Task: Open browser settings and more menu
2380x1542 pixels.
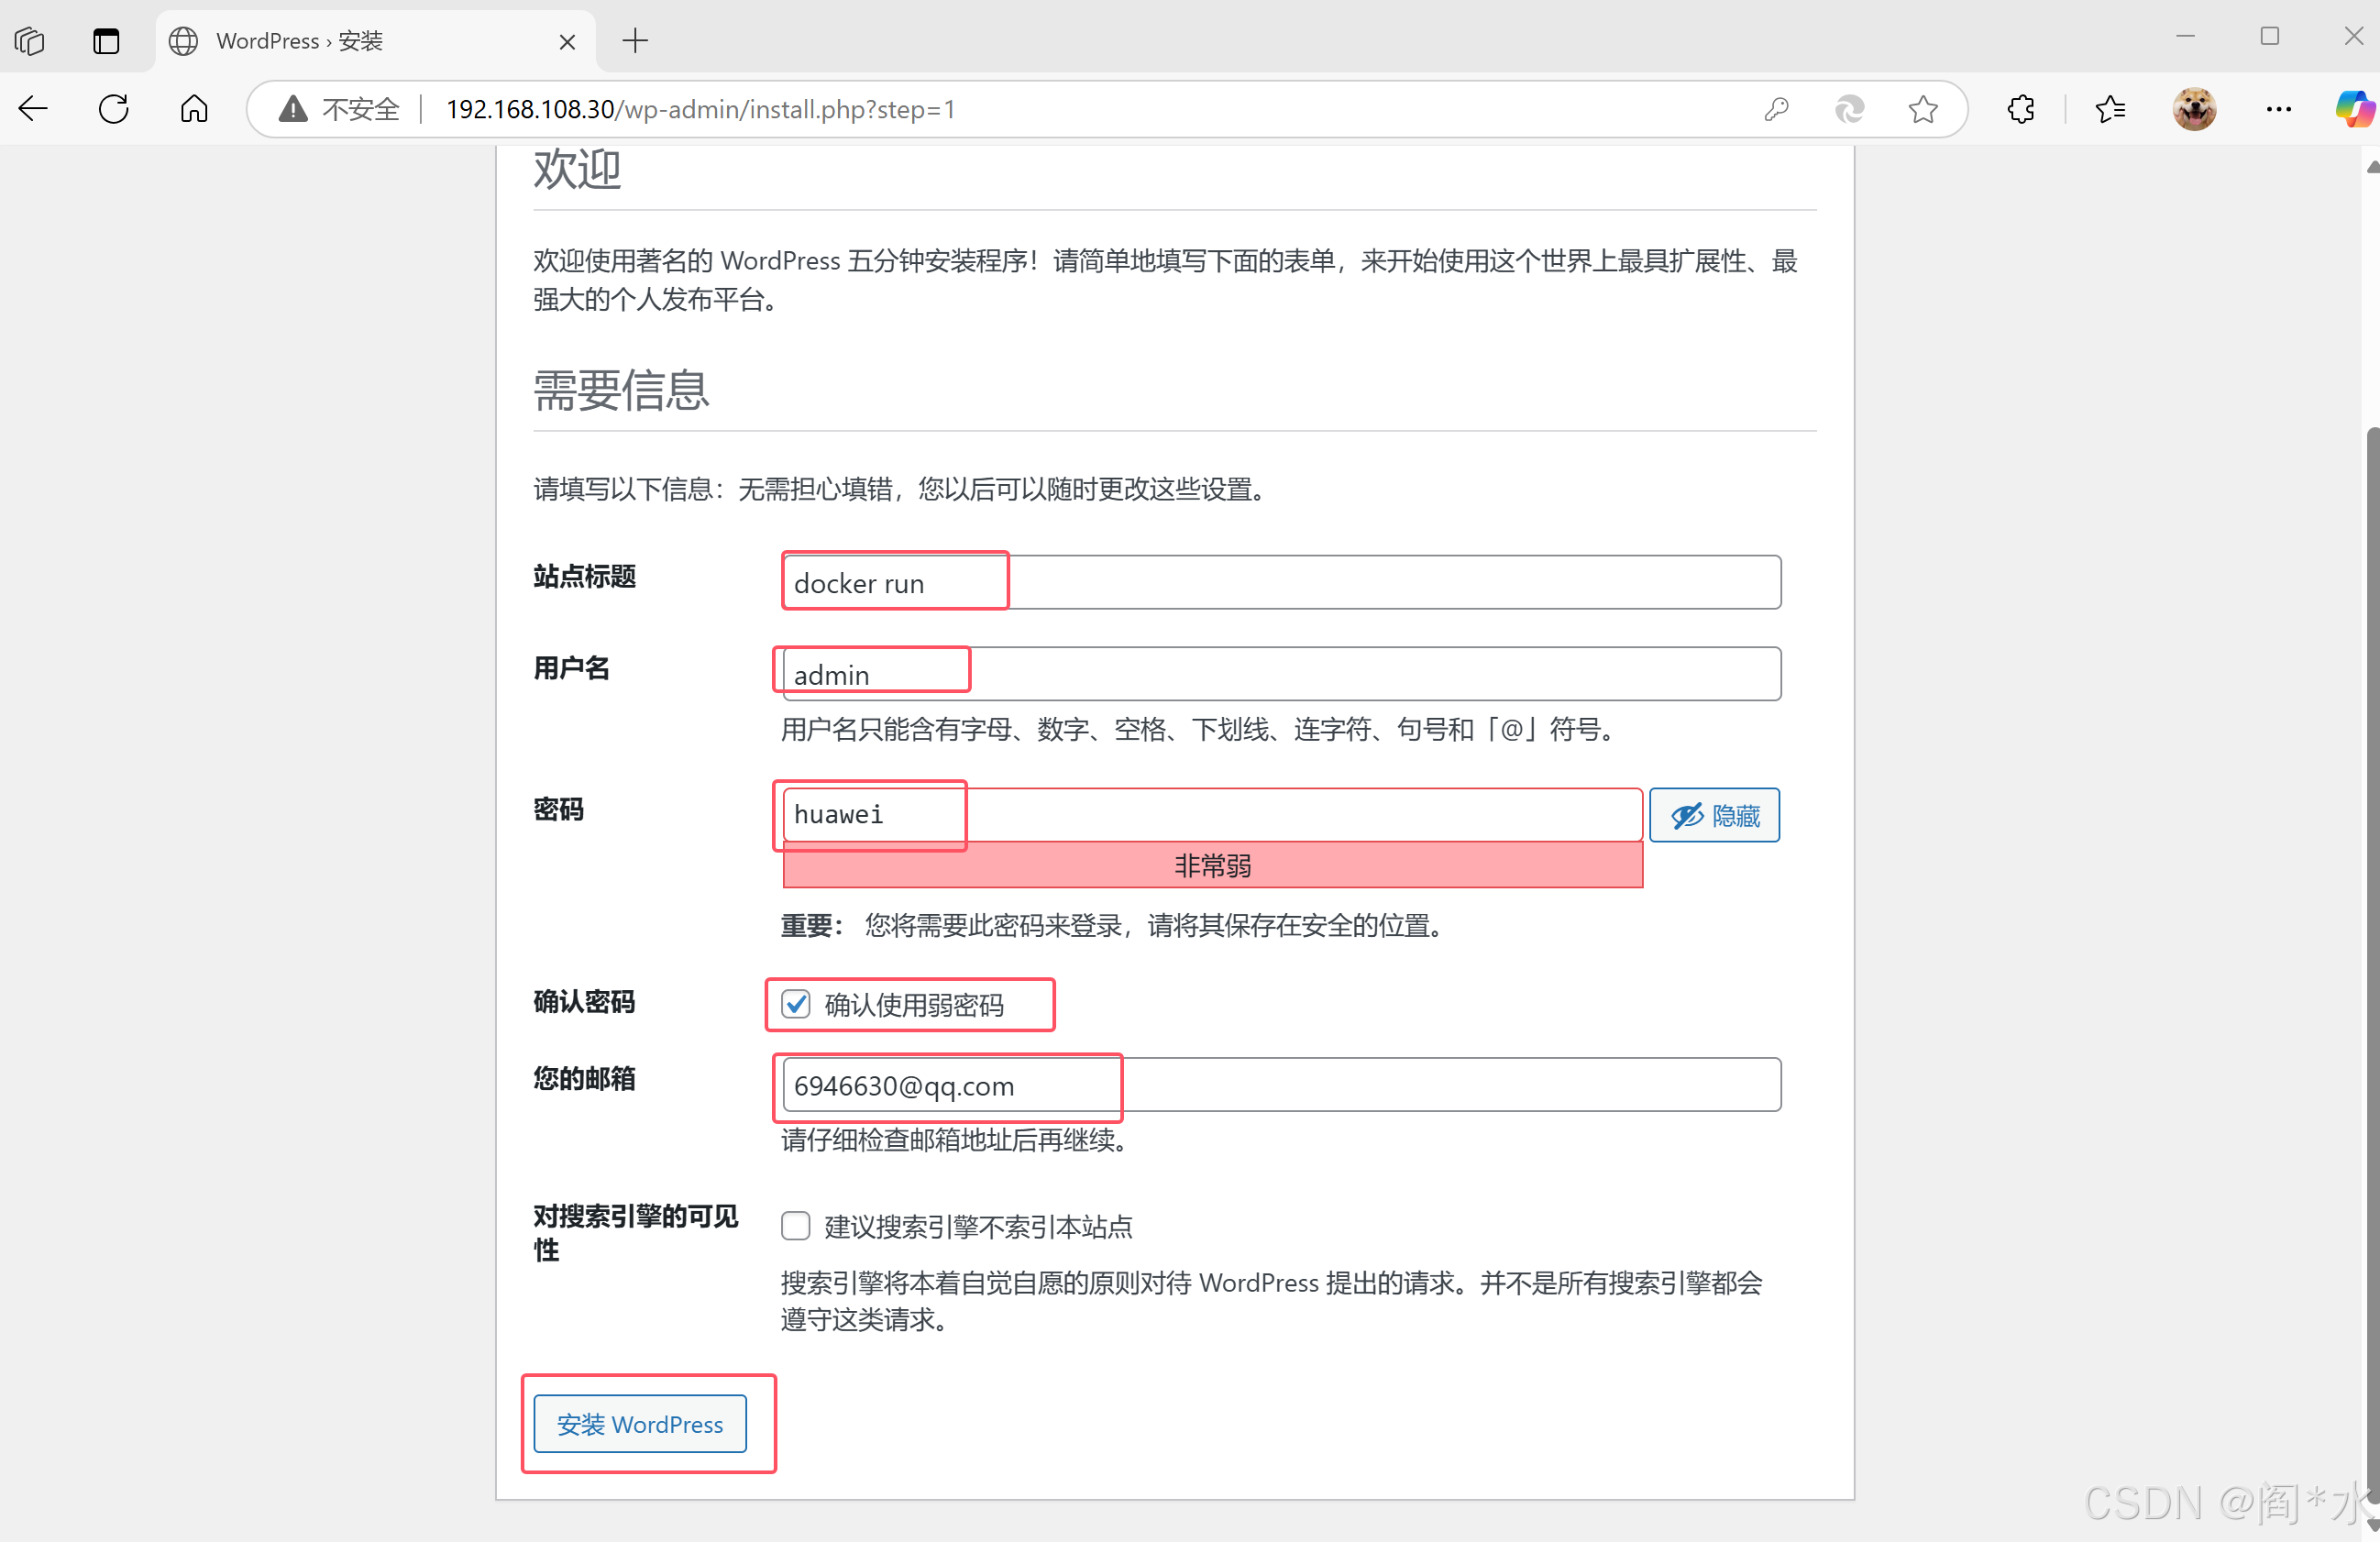Action: pos(2278,109)
